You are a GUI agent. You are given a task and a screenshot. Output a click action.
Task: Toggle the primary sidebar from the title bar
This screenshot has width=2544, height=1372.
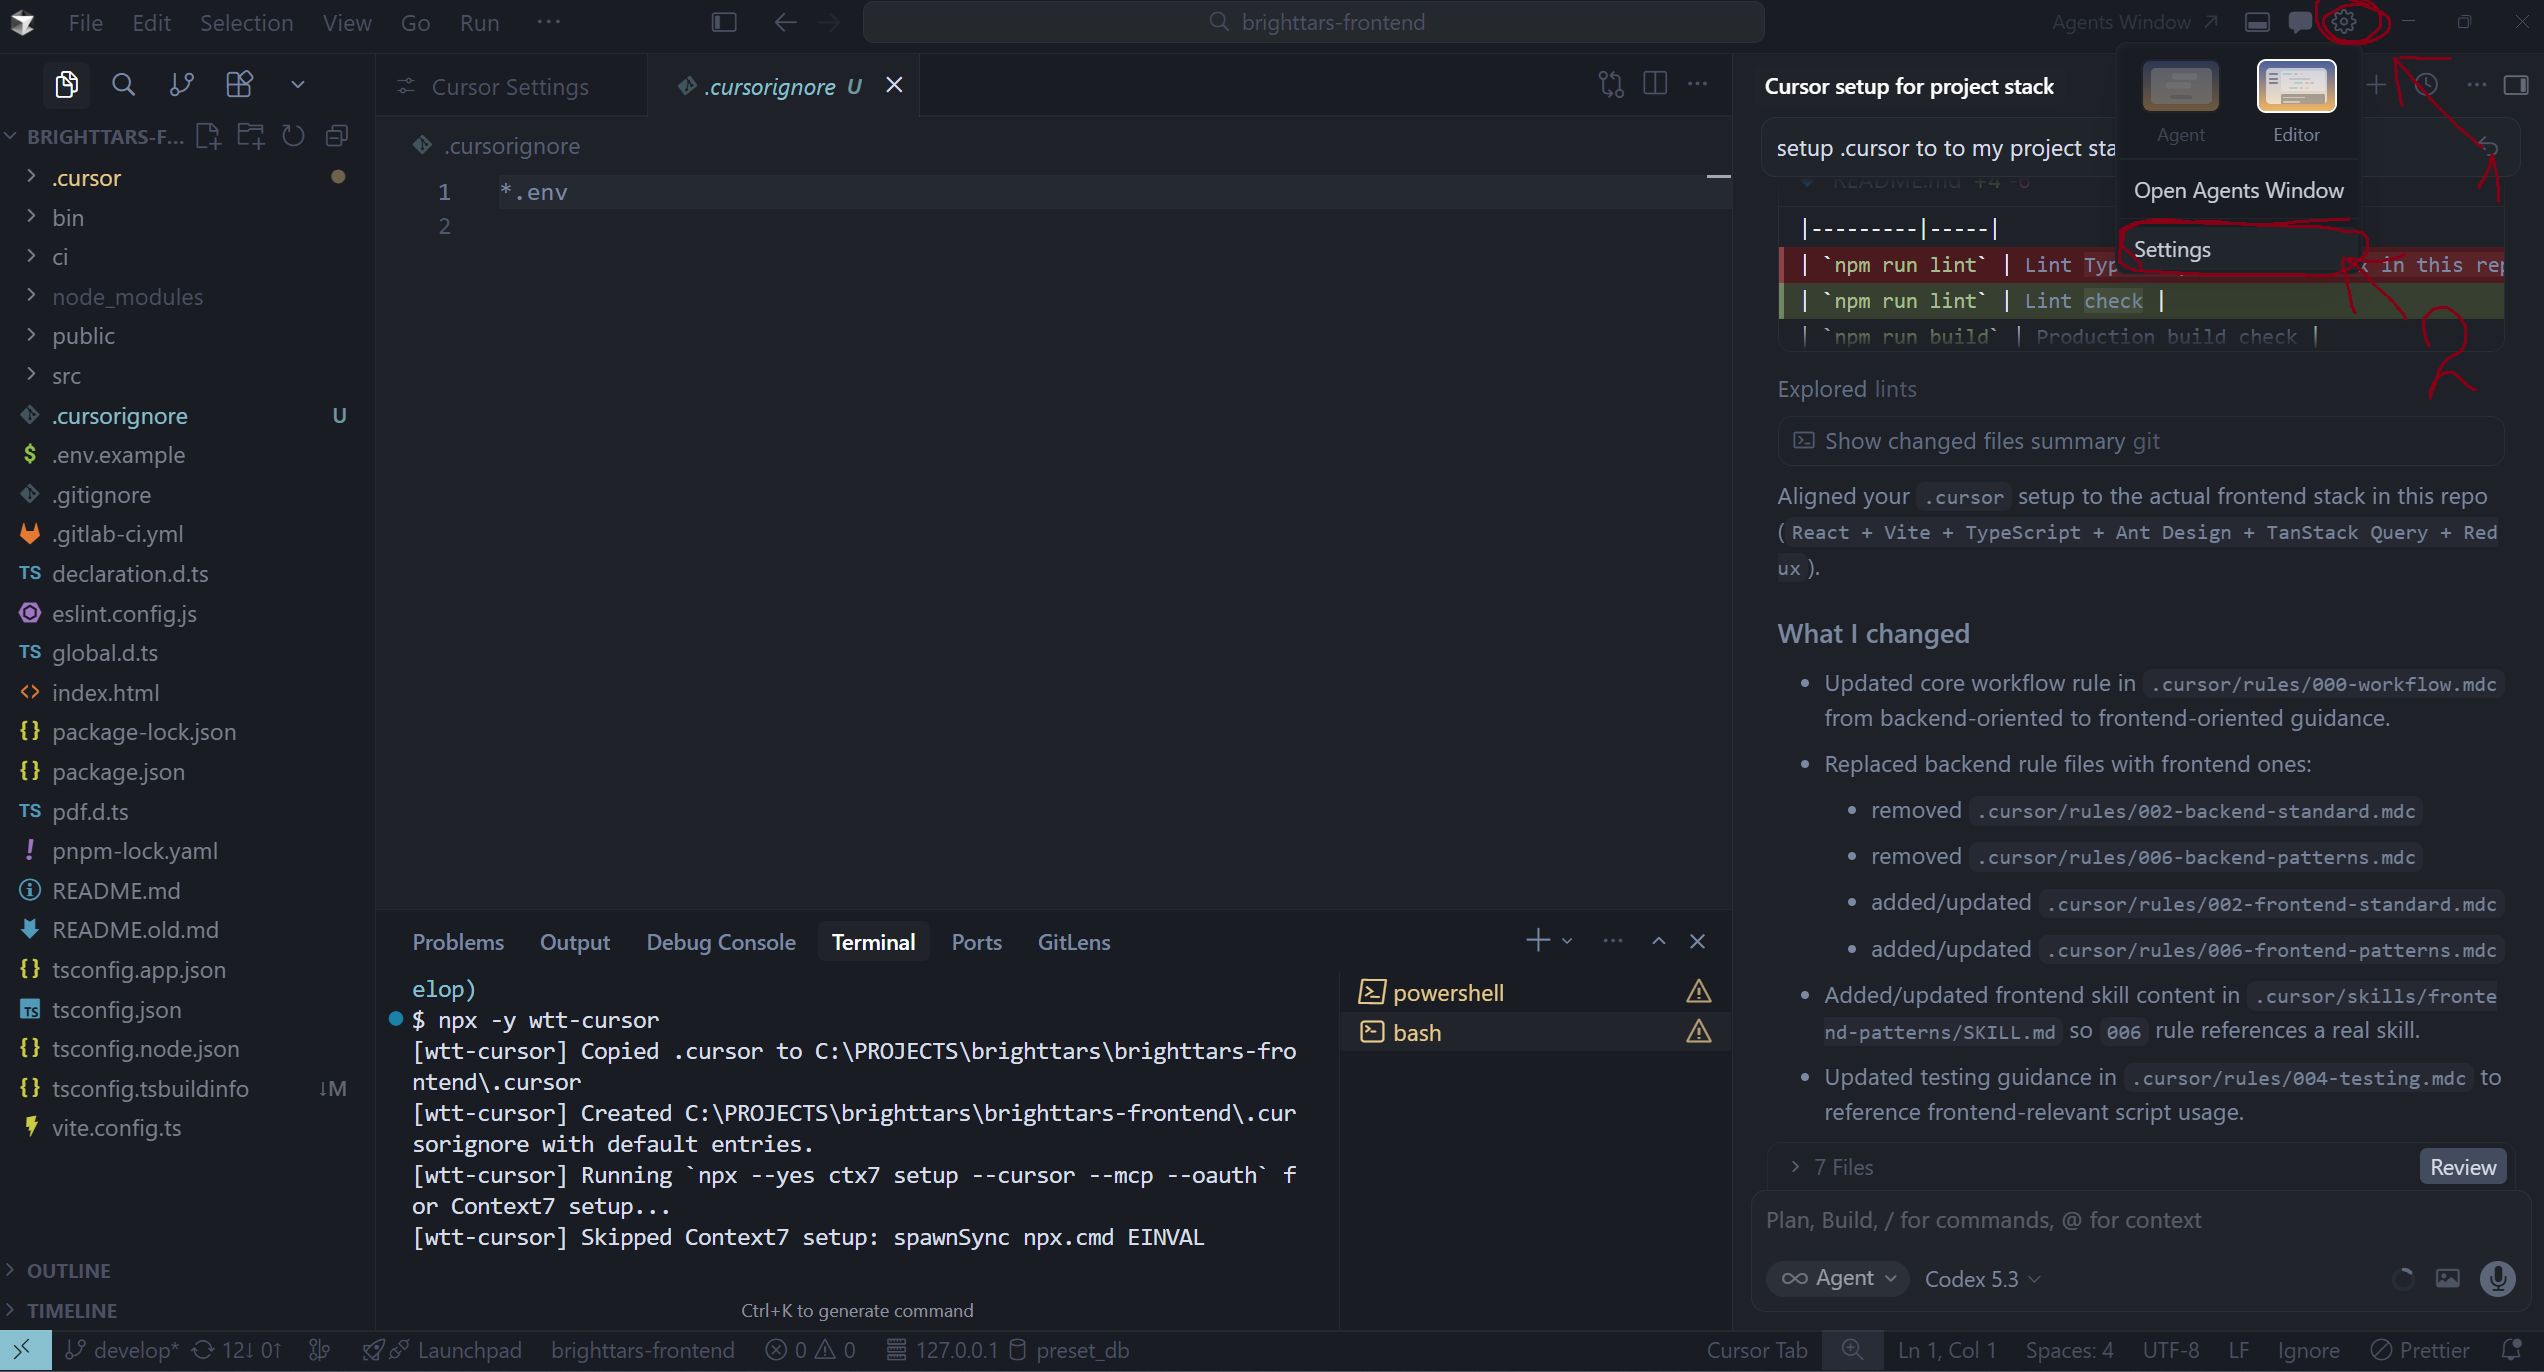[x=724, y=22]
